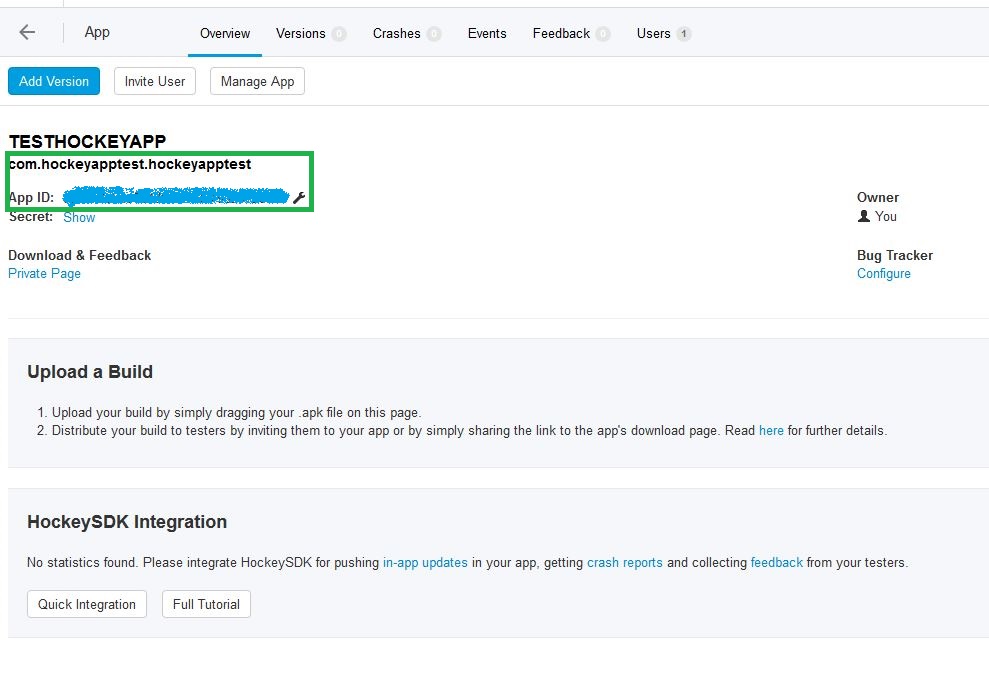Open the in-app updates link
Screen dimensions: 989x676
(425, 562)
